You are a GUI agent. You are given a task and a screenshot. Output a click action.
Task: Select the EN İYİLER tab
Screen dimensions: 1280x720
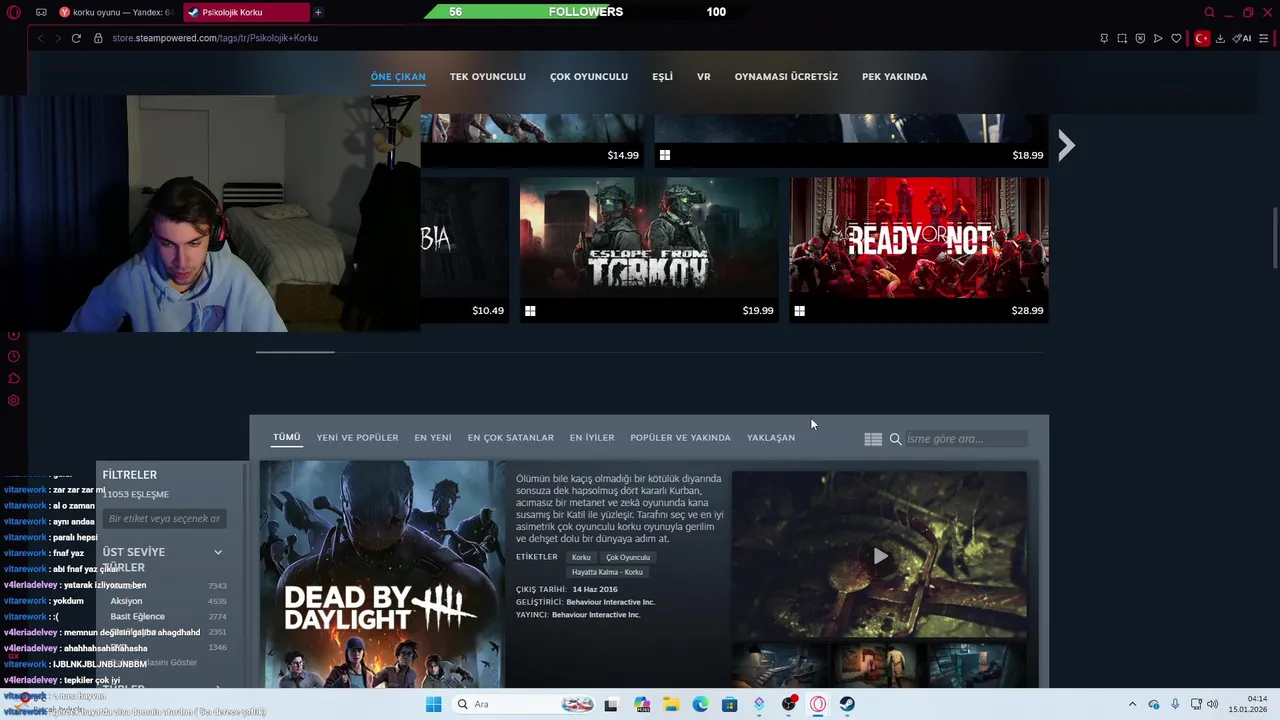(592, 438)
